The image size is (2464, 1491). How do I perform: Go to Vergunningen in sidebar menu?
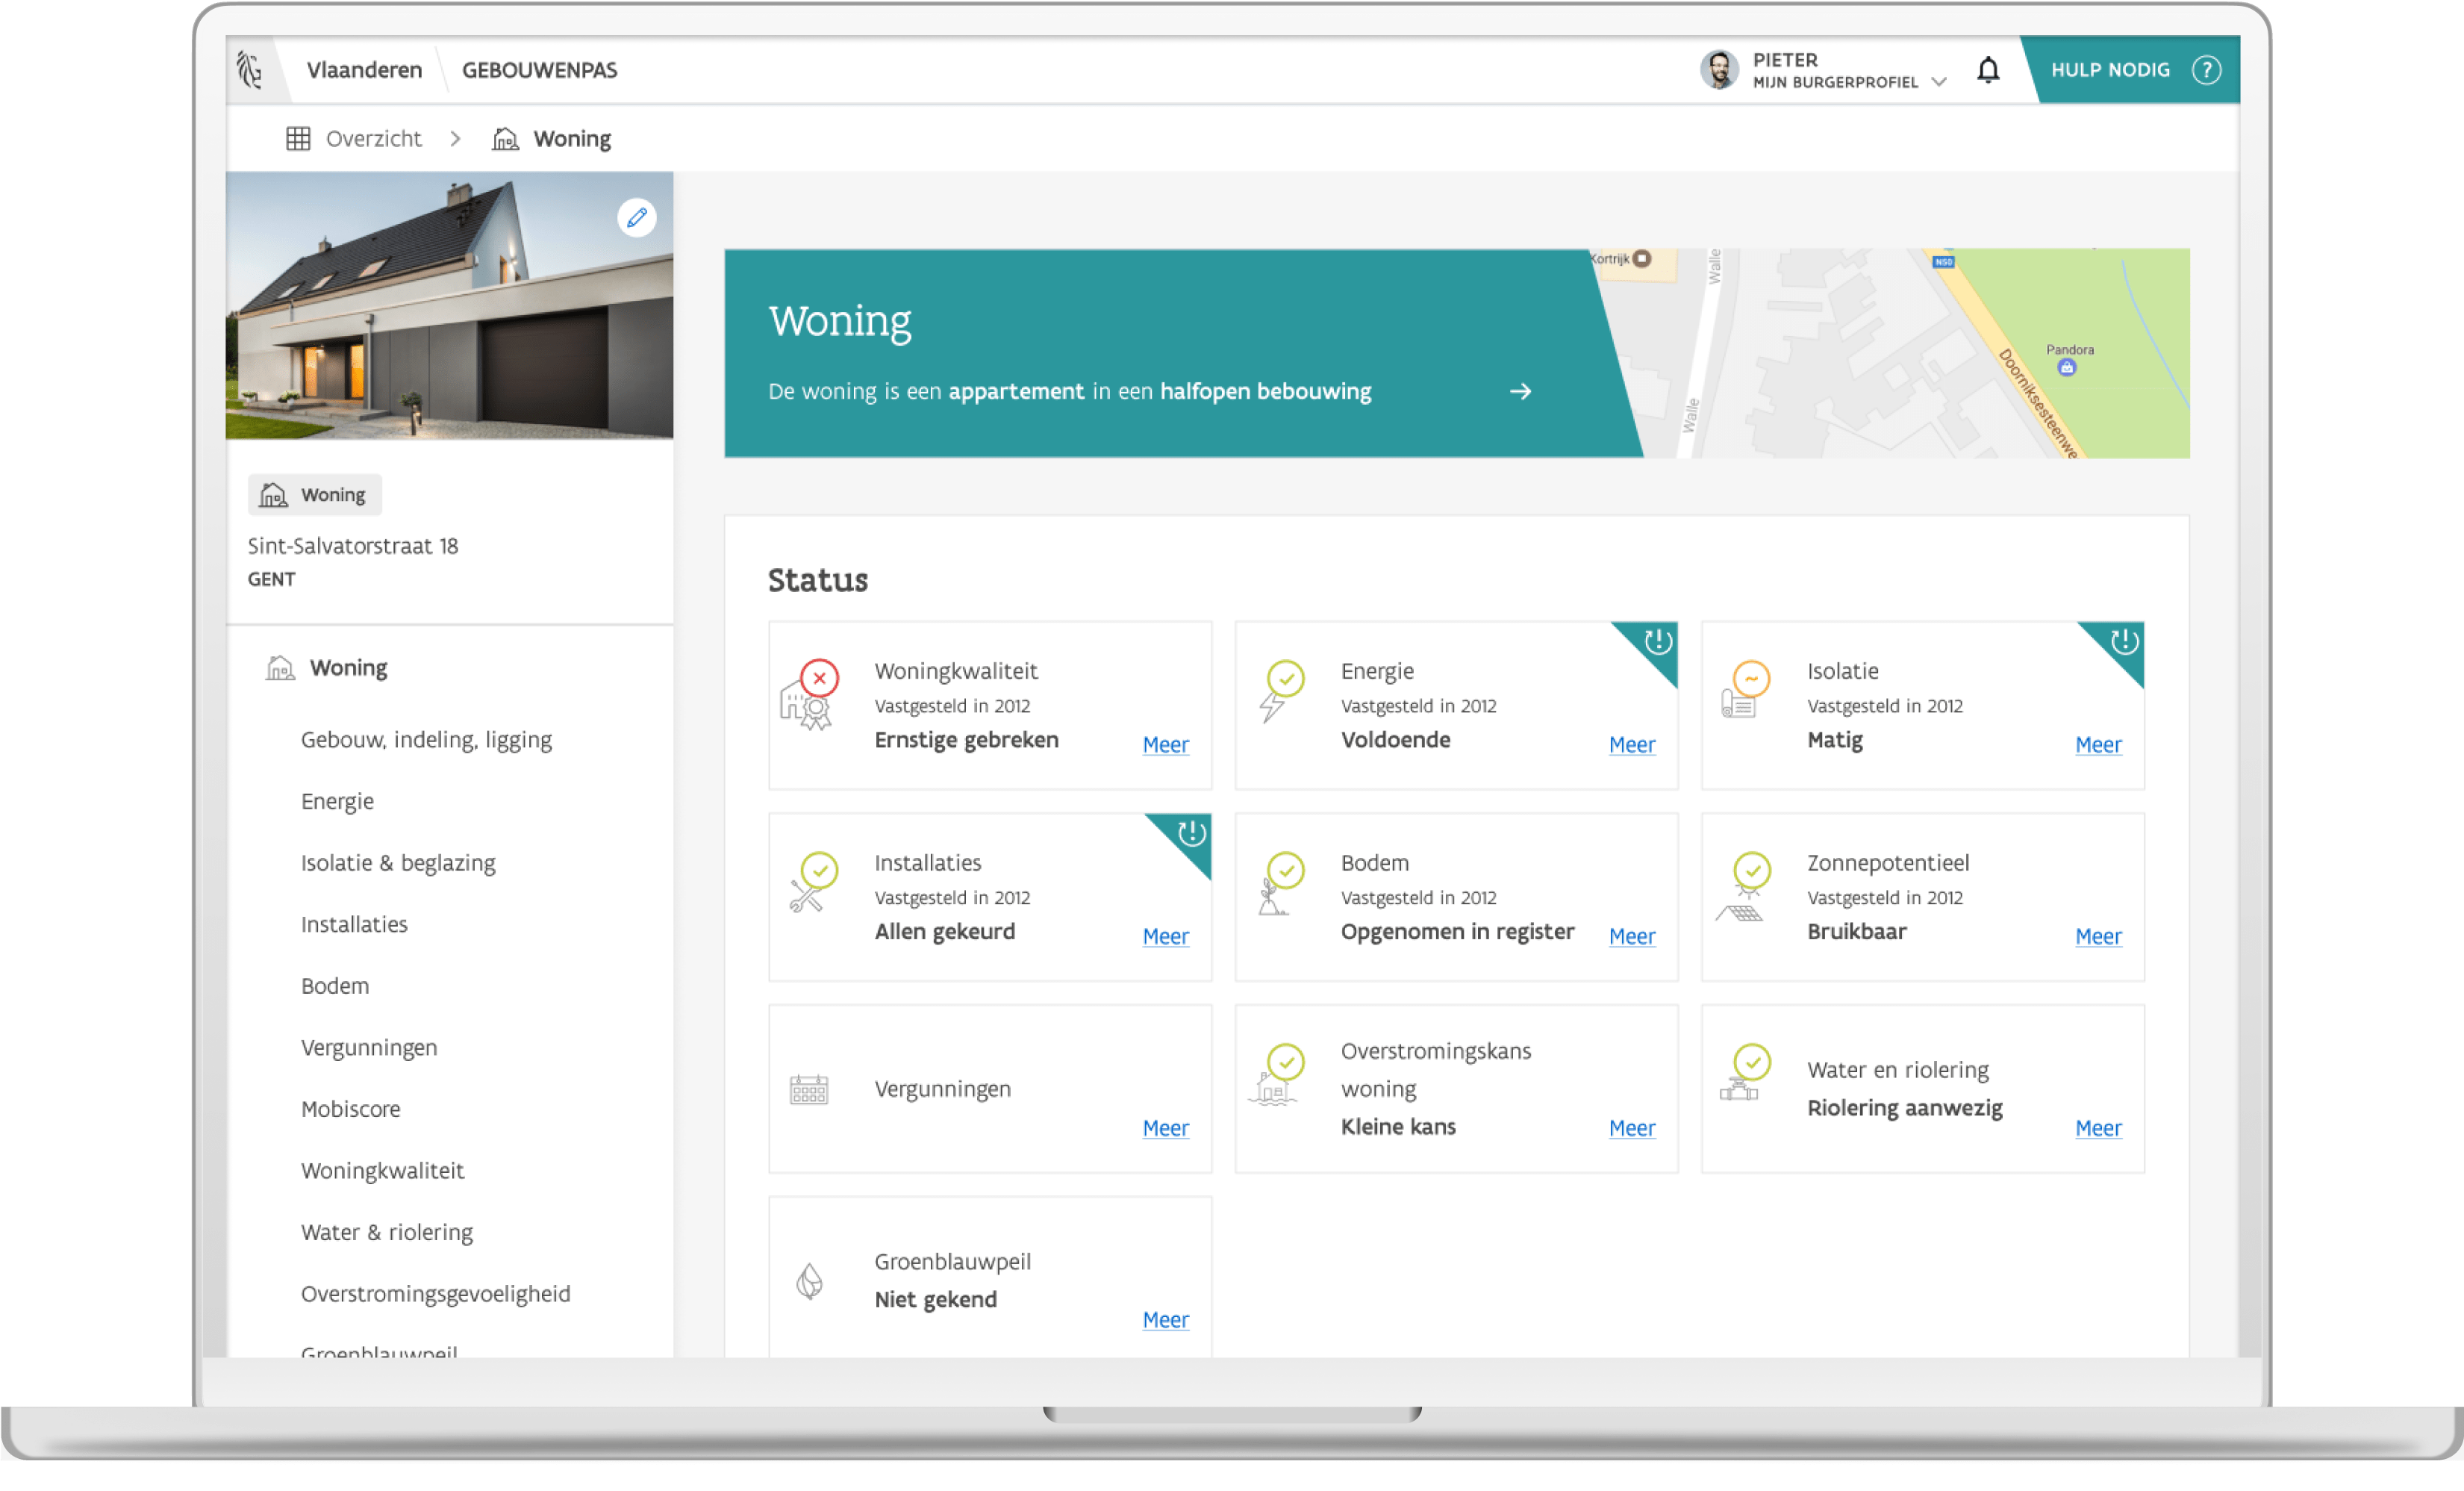[x=369, y=1048]
